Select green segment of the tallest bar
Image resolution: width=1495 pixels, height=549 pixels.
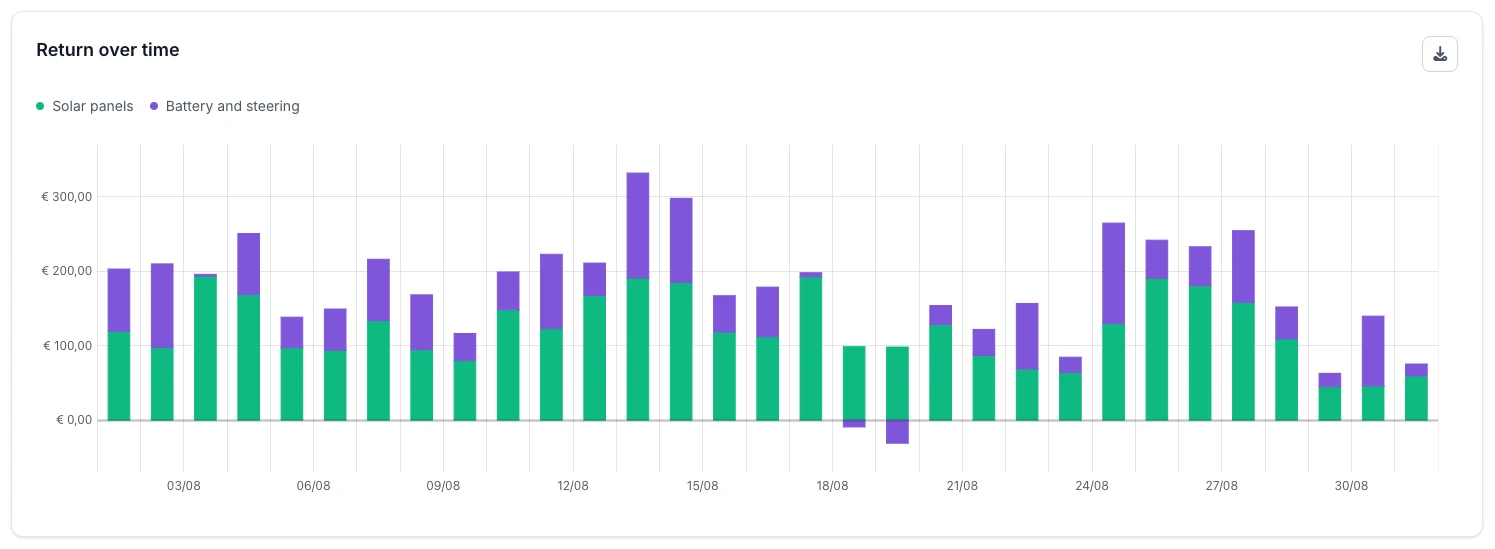638,350
